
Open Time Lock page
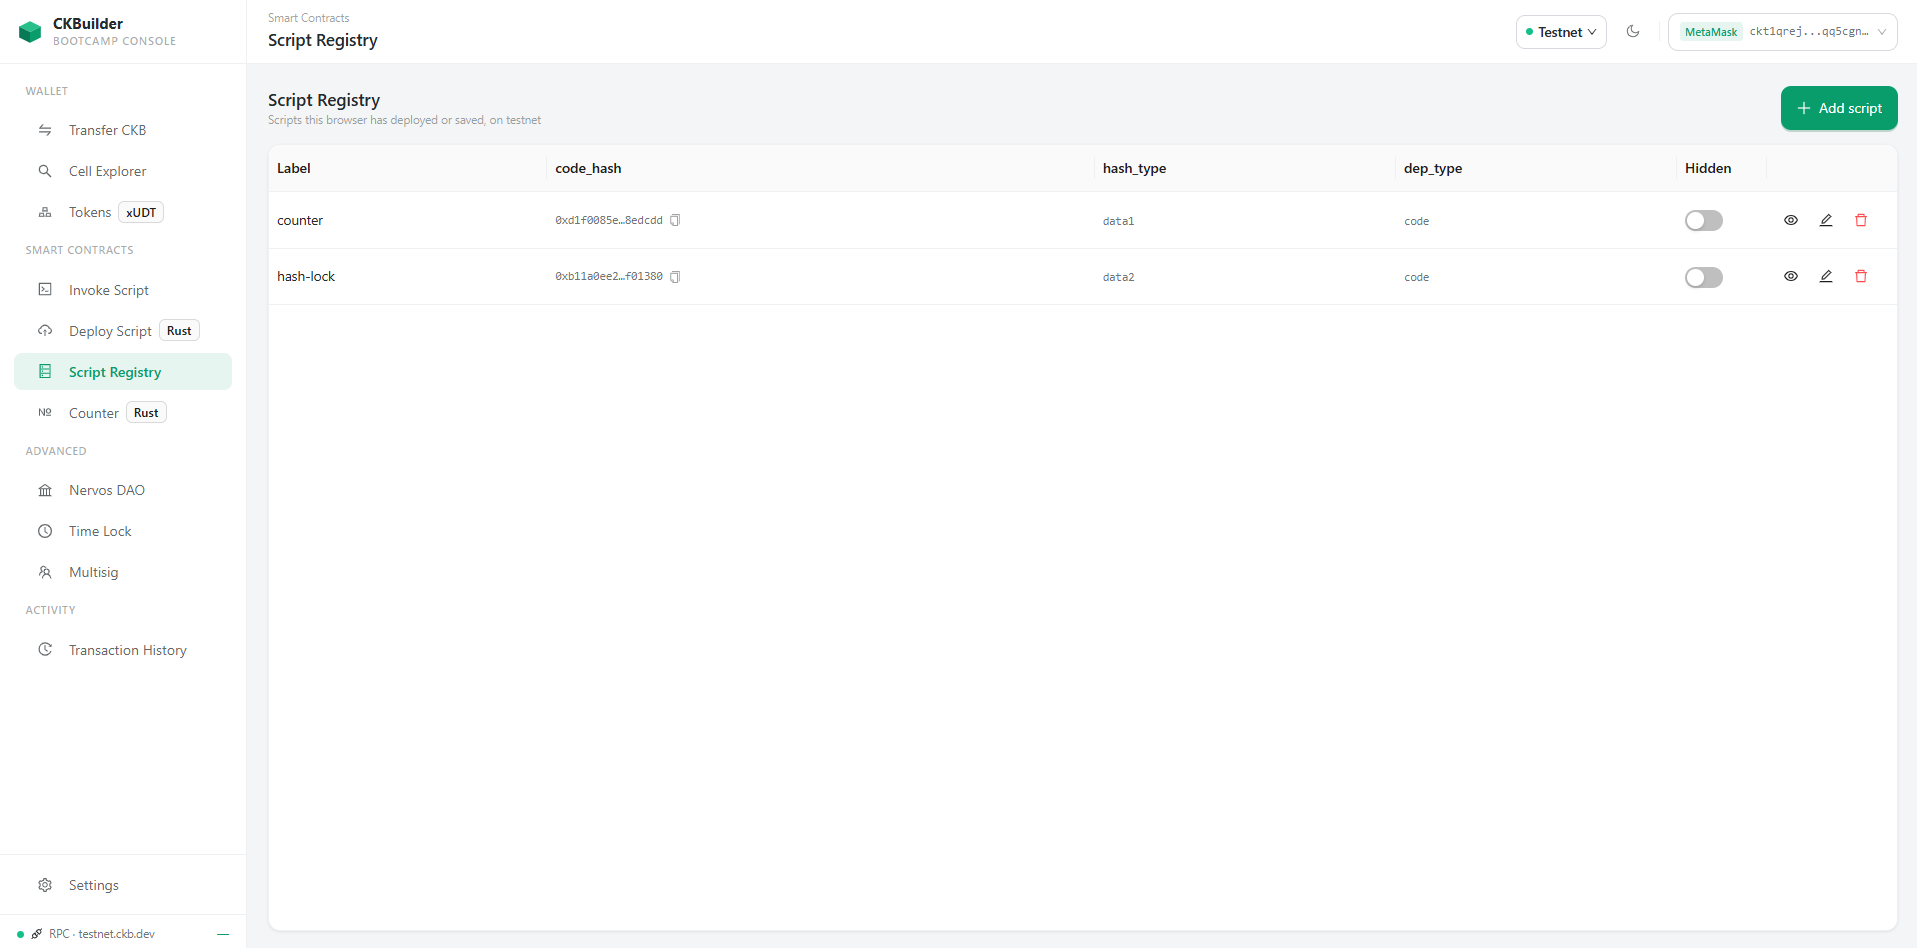(x=123, y=531)
